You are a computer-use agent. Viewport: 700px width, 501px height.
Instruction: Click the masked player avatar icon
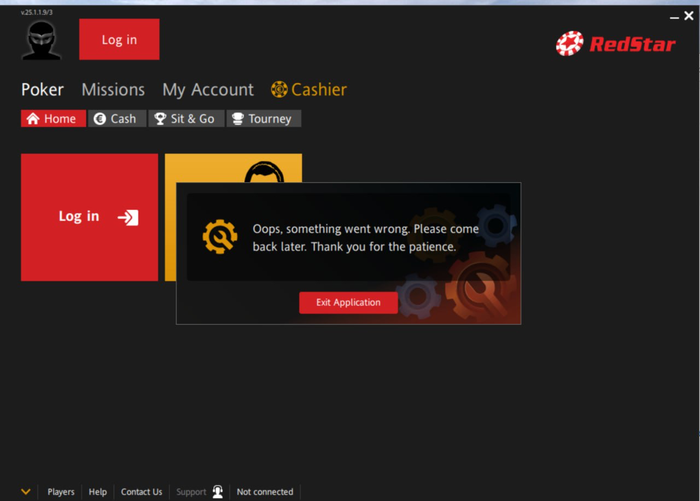[41, 41]
